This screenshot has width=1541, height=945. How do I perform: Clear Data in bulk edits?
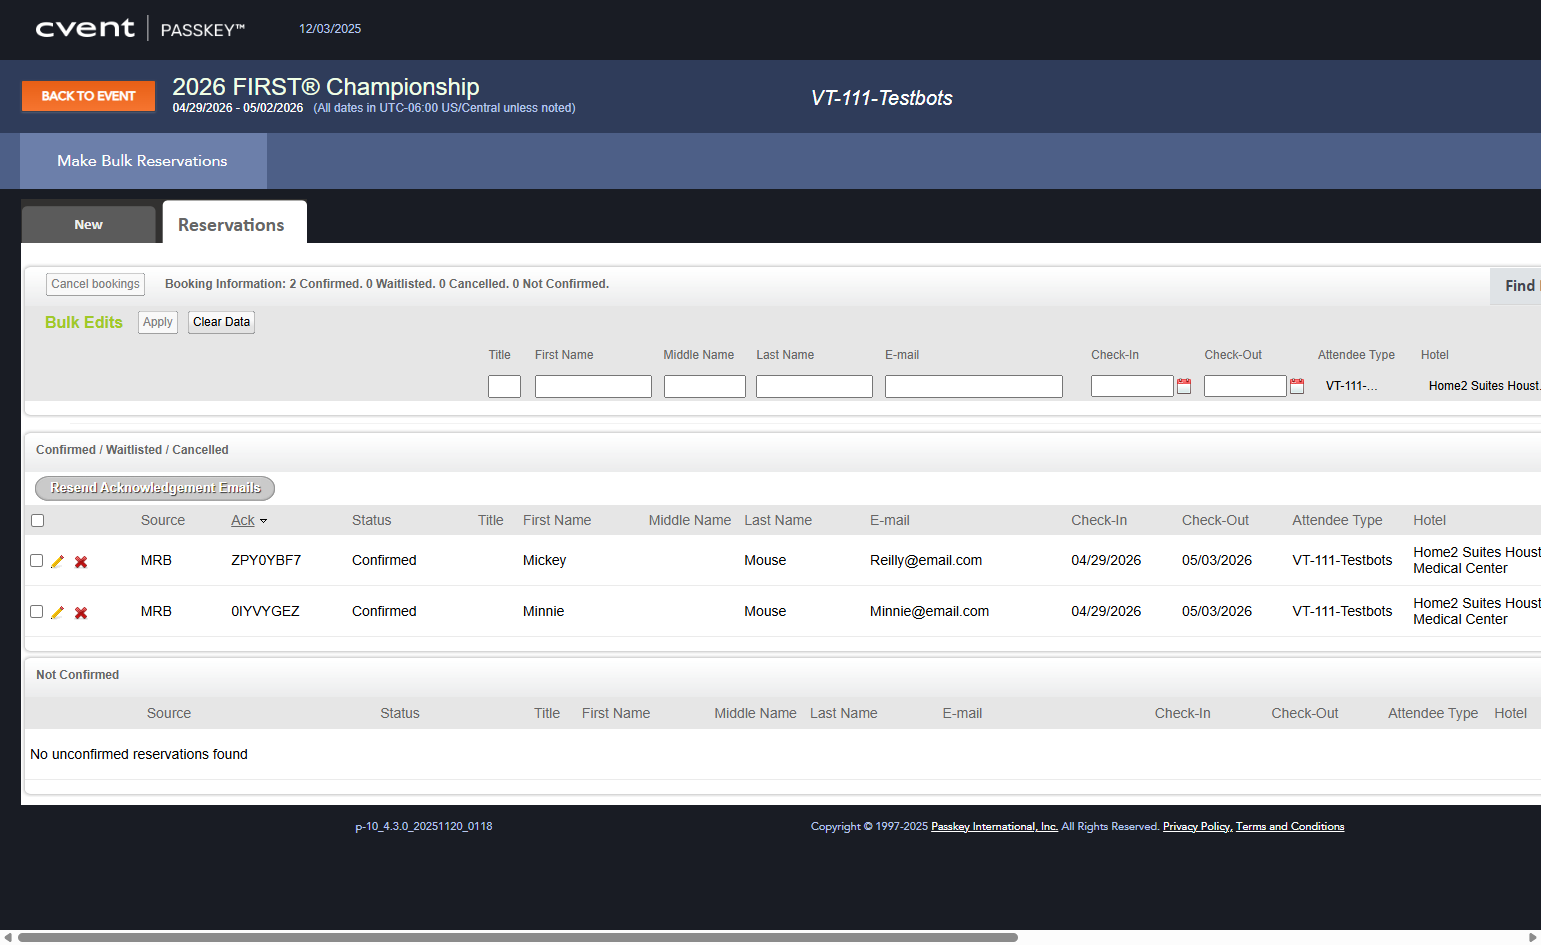[222, 322]
